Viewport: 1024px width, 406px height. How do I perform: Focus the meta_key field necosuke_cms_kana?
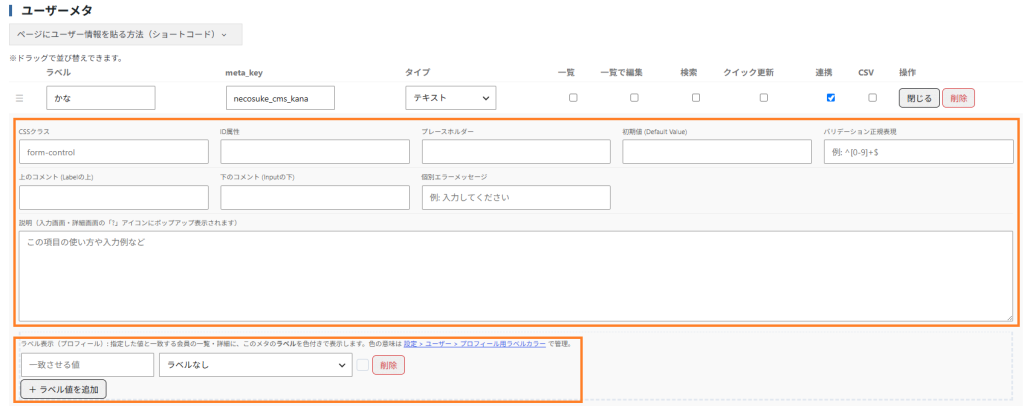pos(280,98)
